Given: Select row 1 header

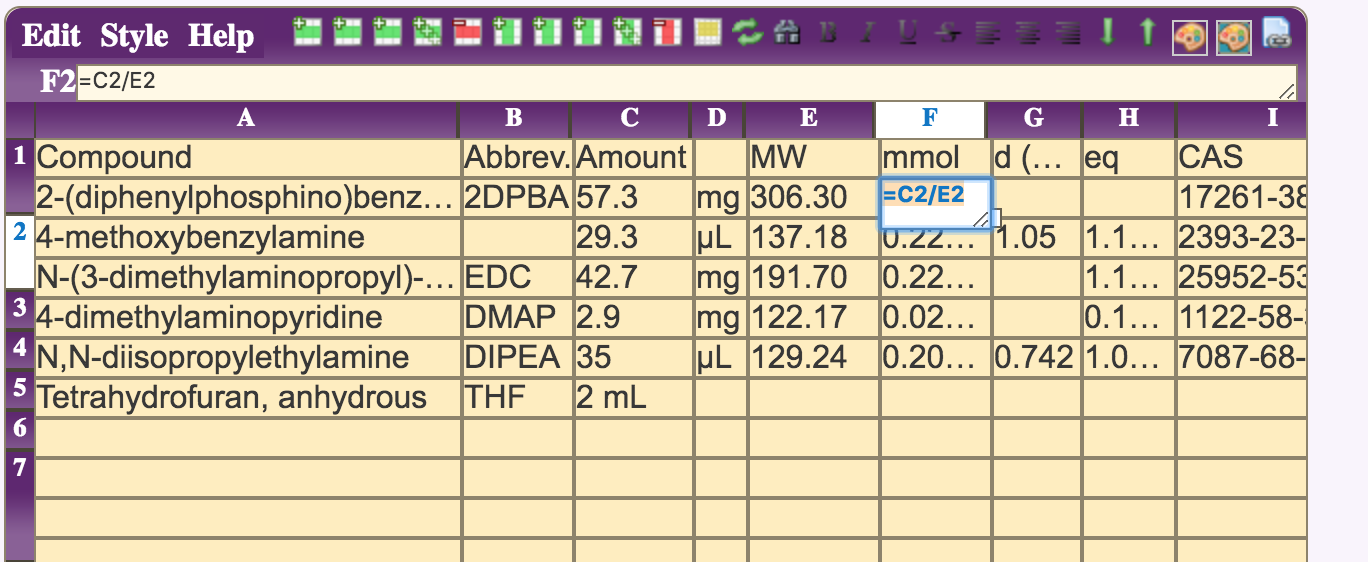Looking at the screenshot, I should click(19, 177).
